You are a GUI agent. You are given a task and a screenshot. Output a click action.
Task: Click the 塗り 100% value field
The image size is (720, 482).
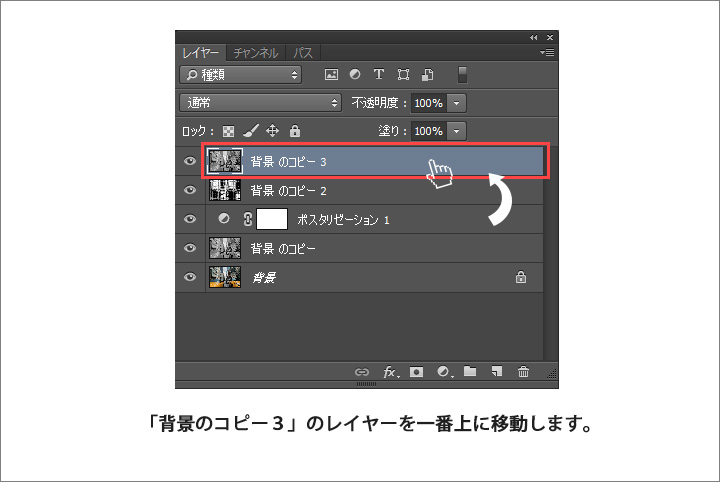(x=429, y=131)
